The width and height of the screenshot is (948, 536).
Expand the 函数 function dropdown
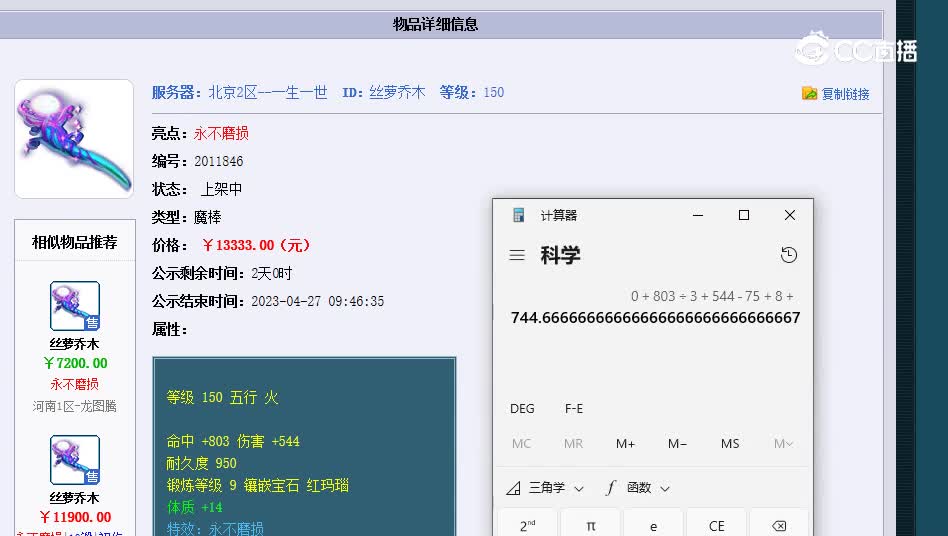tap(638, 488)
